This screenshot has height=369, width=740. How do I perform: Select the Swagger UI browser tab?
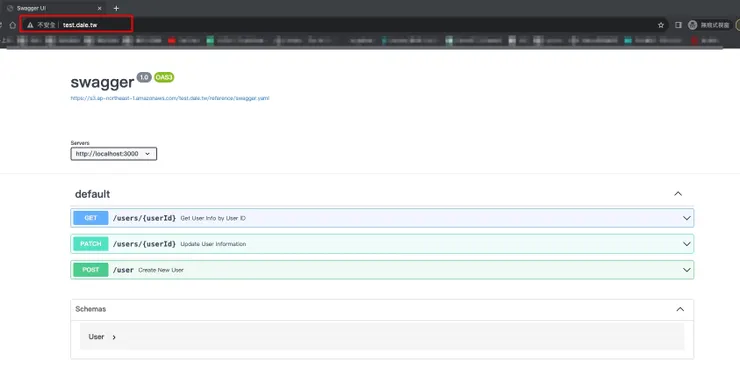click(53, 8)
